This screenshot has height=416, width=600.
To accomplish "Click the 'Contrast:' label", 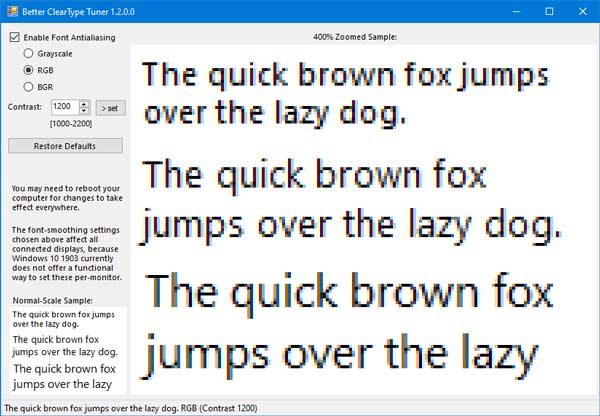I will (x=25, y=107).
